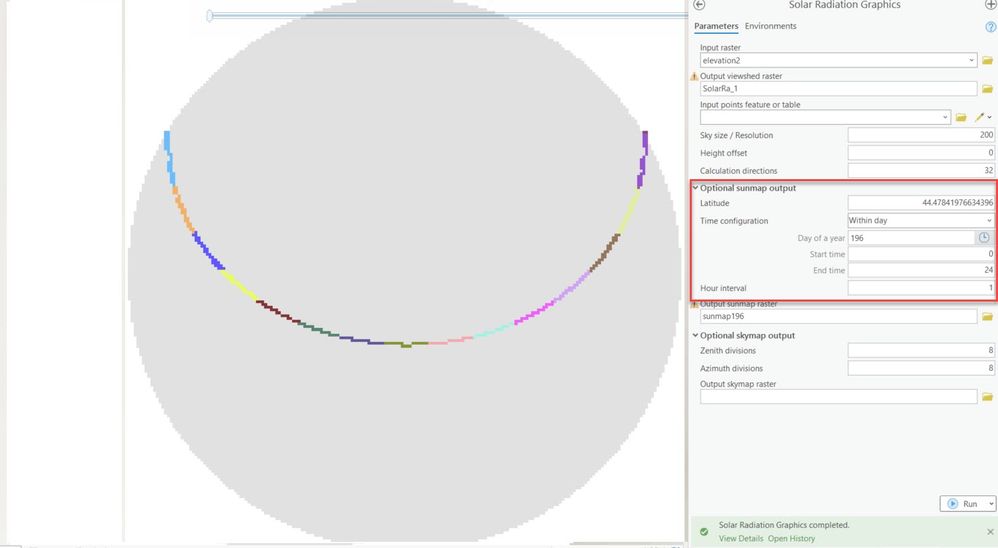This screenshot has width=998, height=548.
Task: Open the Input raster elevation2 dropdown
Action: click(971, 60)
